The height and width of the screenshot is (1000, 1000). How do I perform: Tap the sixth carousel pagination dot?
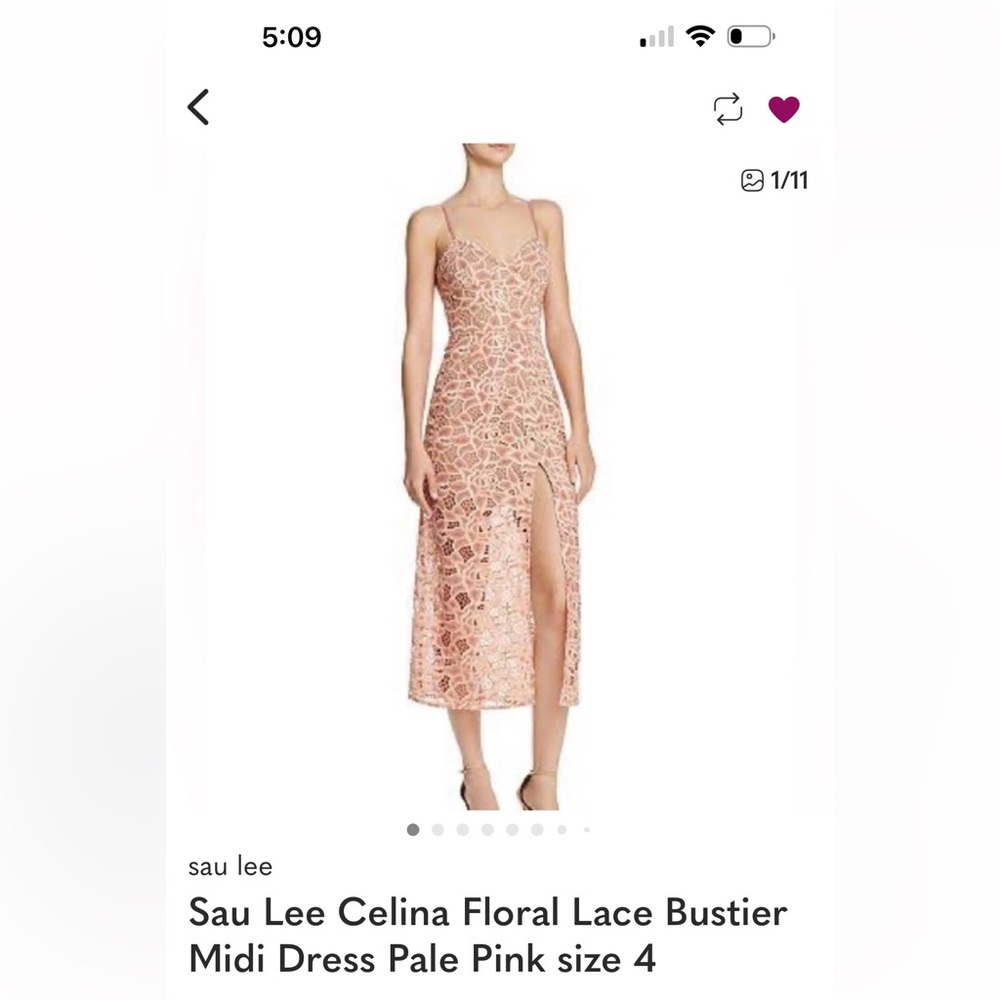point(537,830)
